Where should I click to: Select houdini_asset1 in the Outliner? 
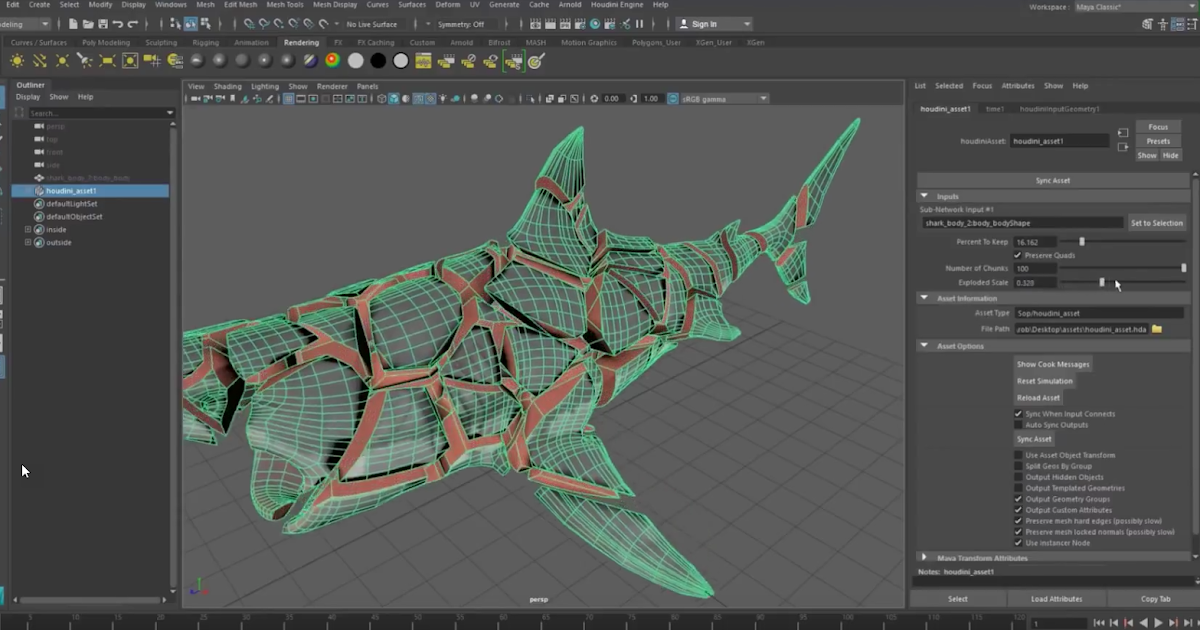click(x=71, y=190)
